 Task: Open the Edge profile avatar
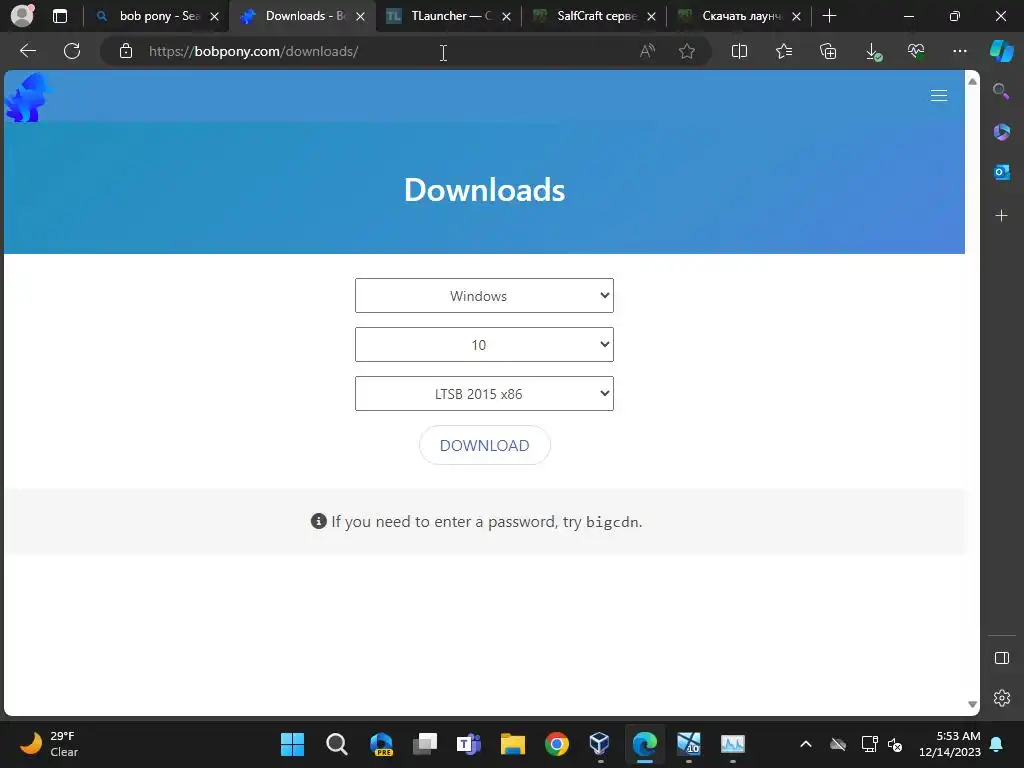22,16
